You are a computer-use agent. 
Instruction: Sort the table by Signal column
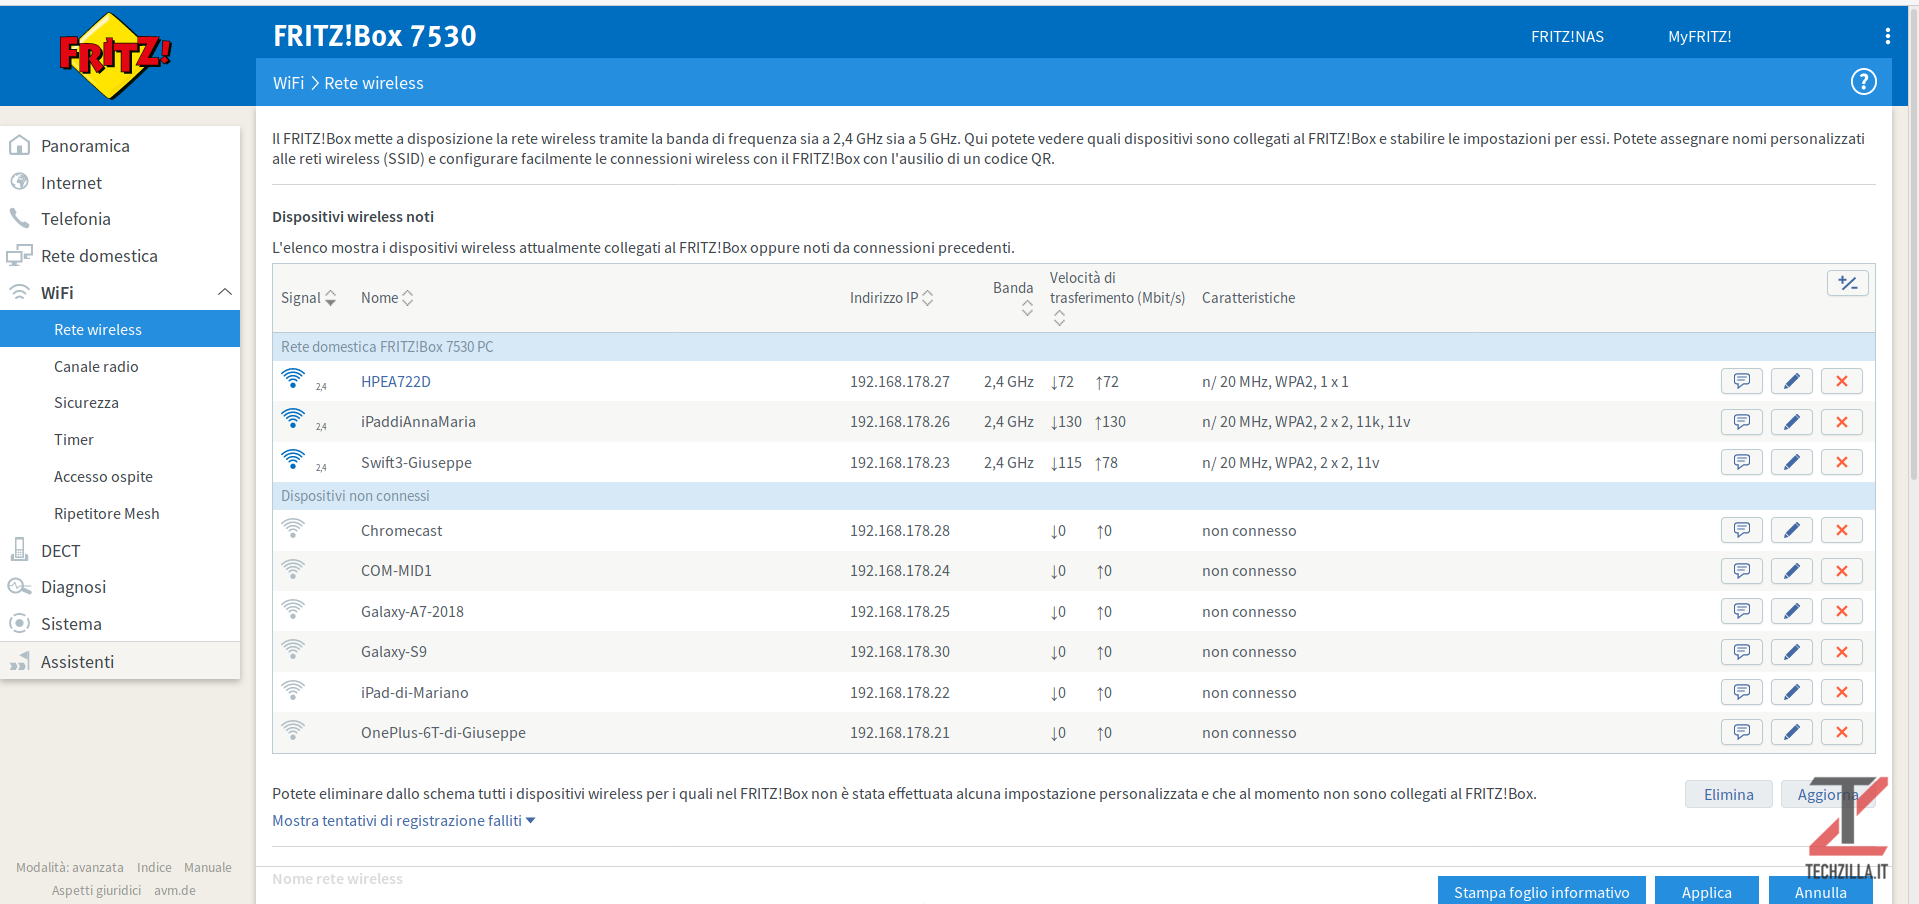coord(308,298)
